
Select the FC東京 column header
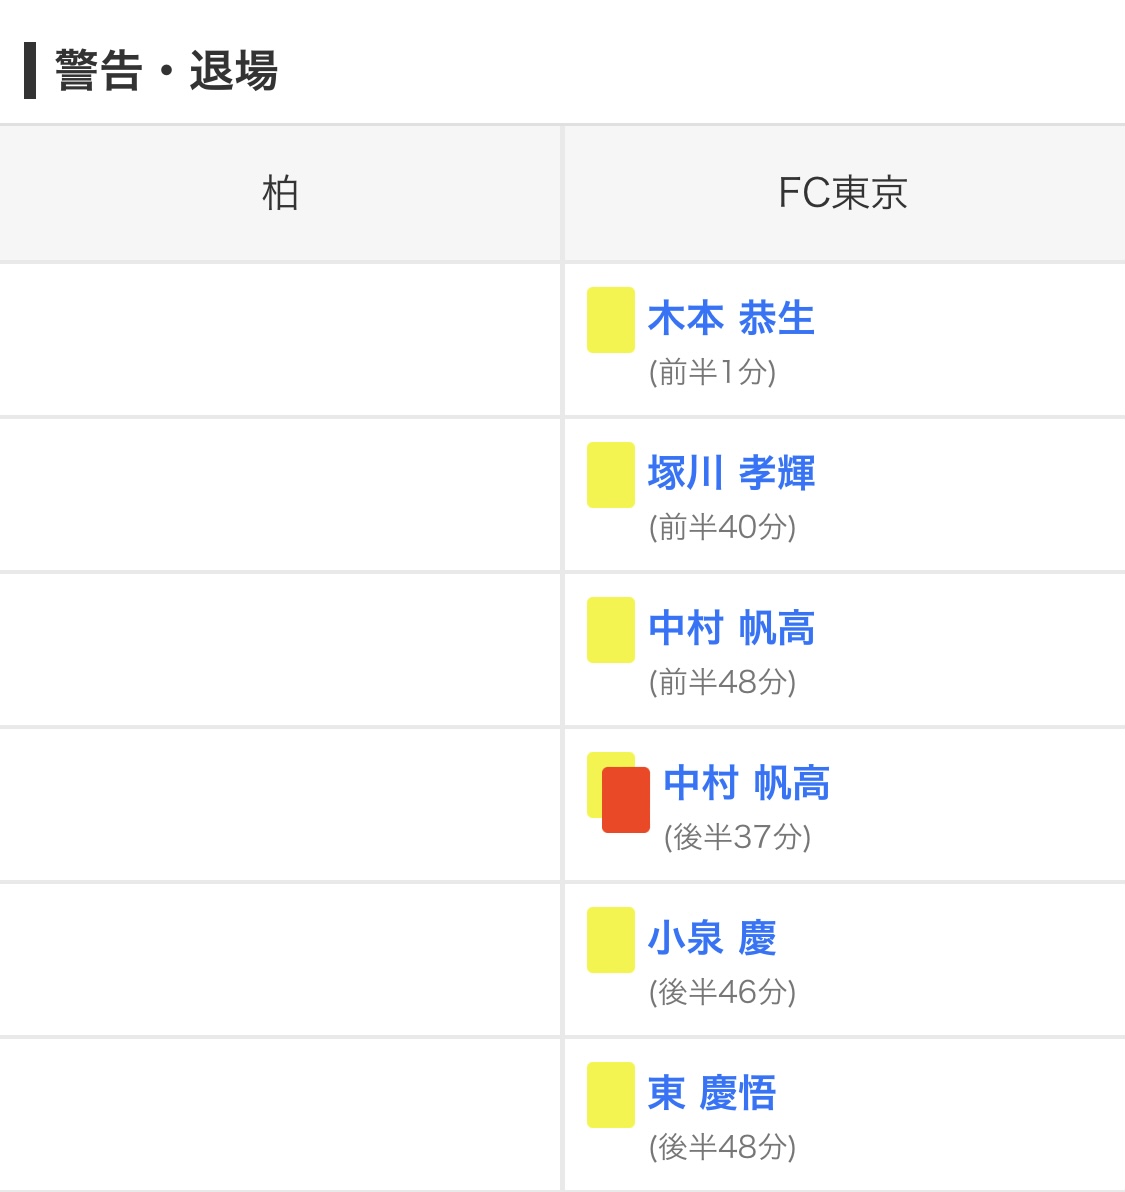pyautogui.click(x=843, y=193)
